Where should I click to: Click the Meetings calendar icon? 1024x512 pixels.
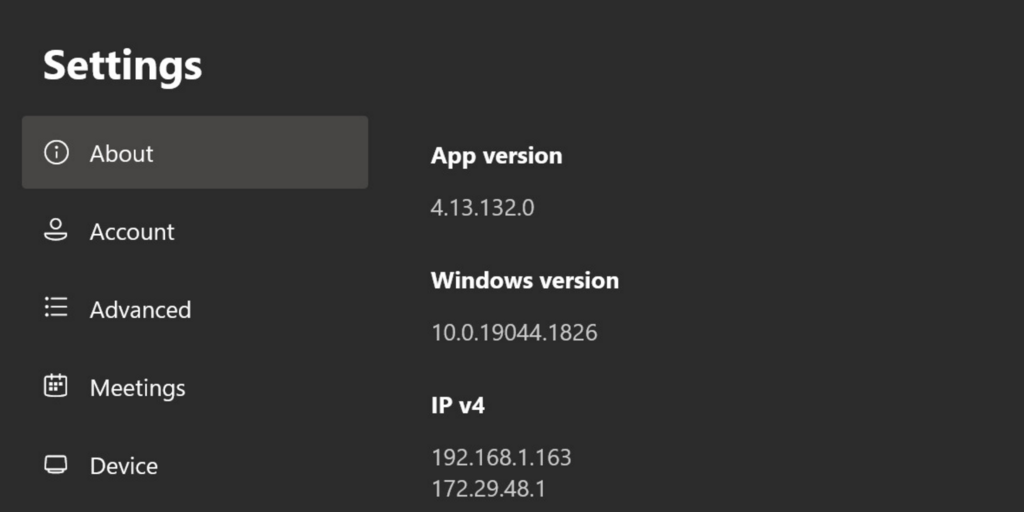pos(56,385)
